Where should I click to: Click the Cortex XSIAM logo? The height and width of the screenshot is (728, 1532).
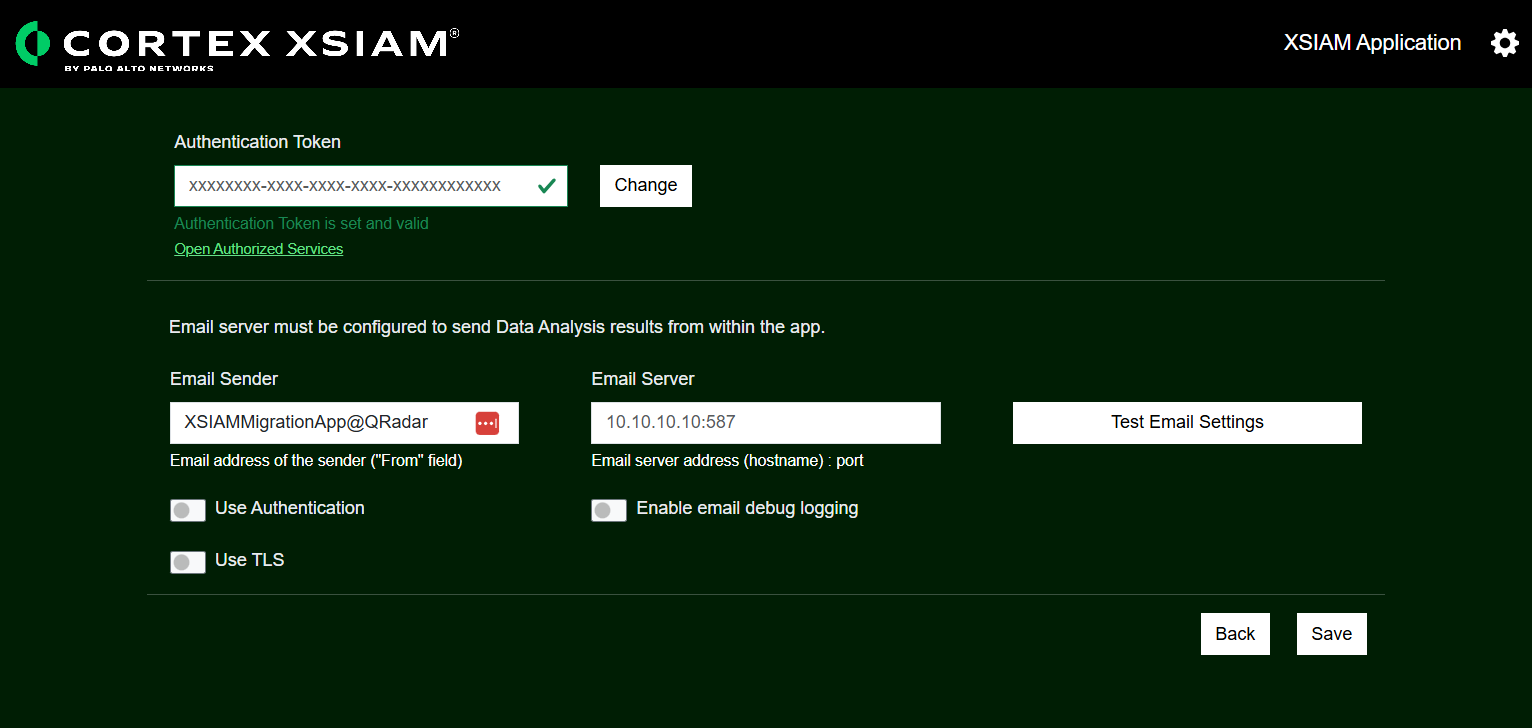click(238, 46)
